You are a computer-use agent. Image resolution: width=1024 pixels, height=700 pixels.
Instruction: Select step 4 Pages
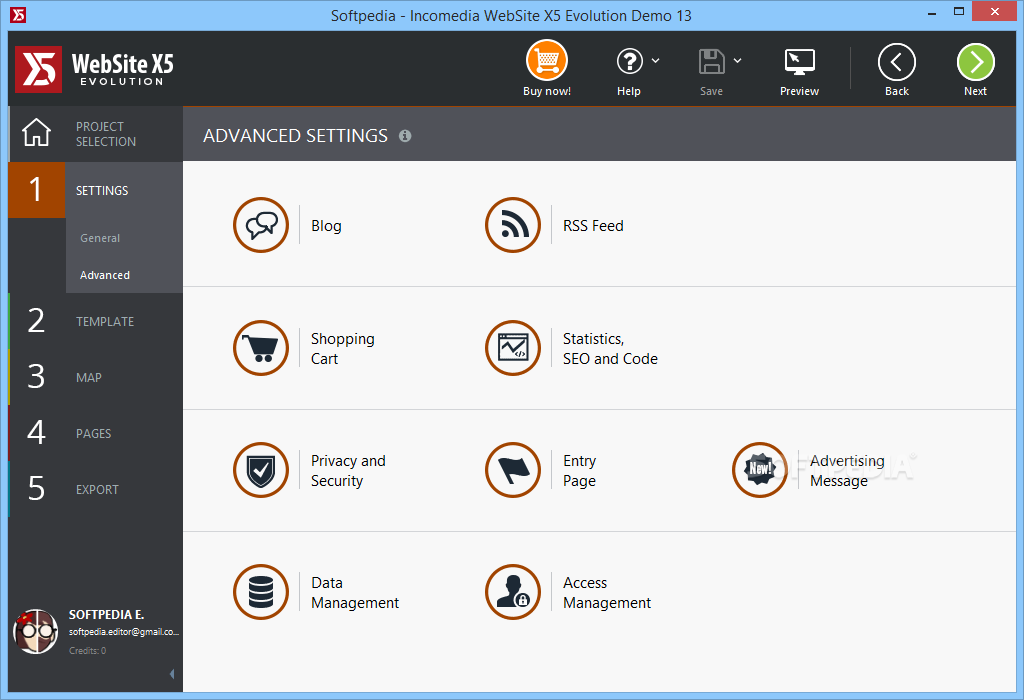coord(96,434)
